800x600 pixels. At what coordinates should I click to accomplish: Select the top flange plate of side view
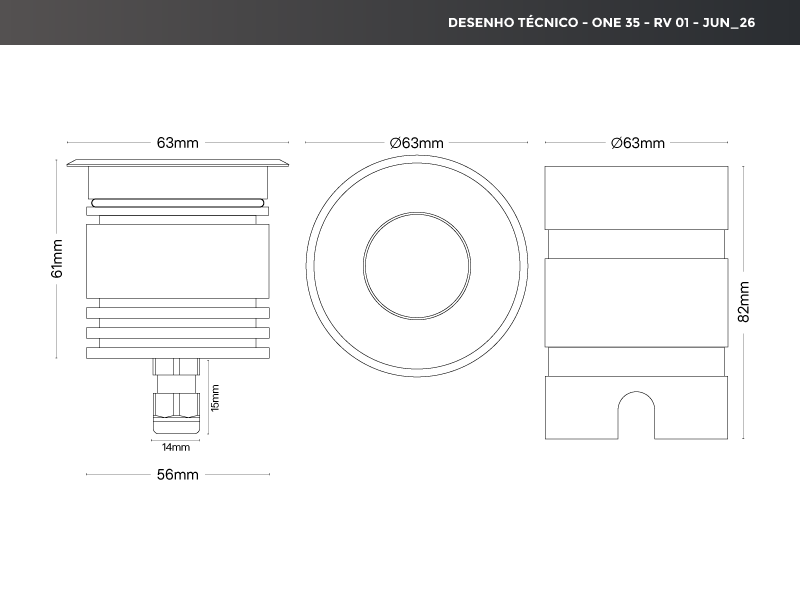tap(178, 162)
